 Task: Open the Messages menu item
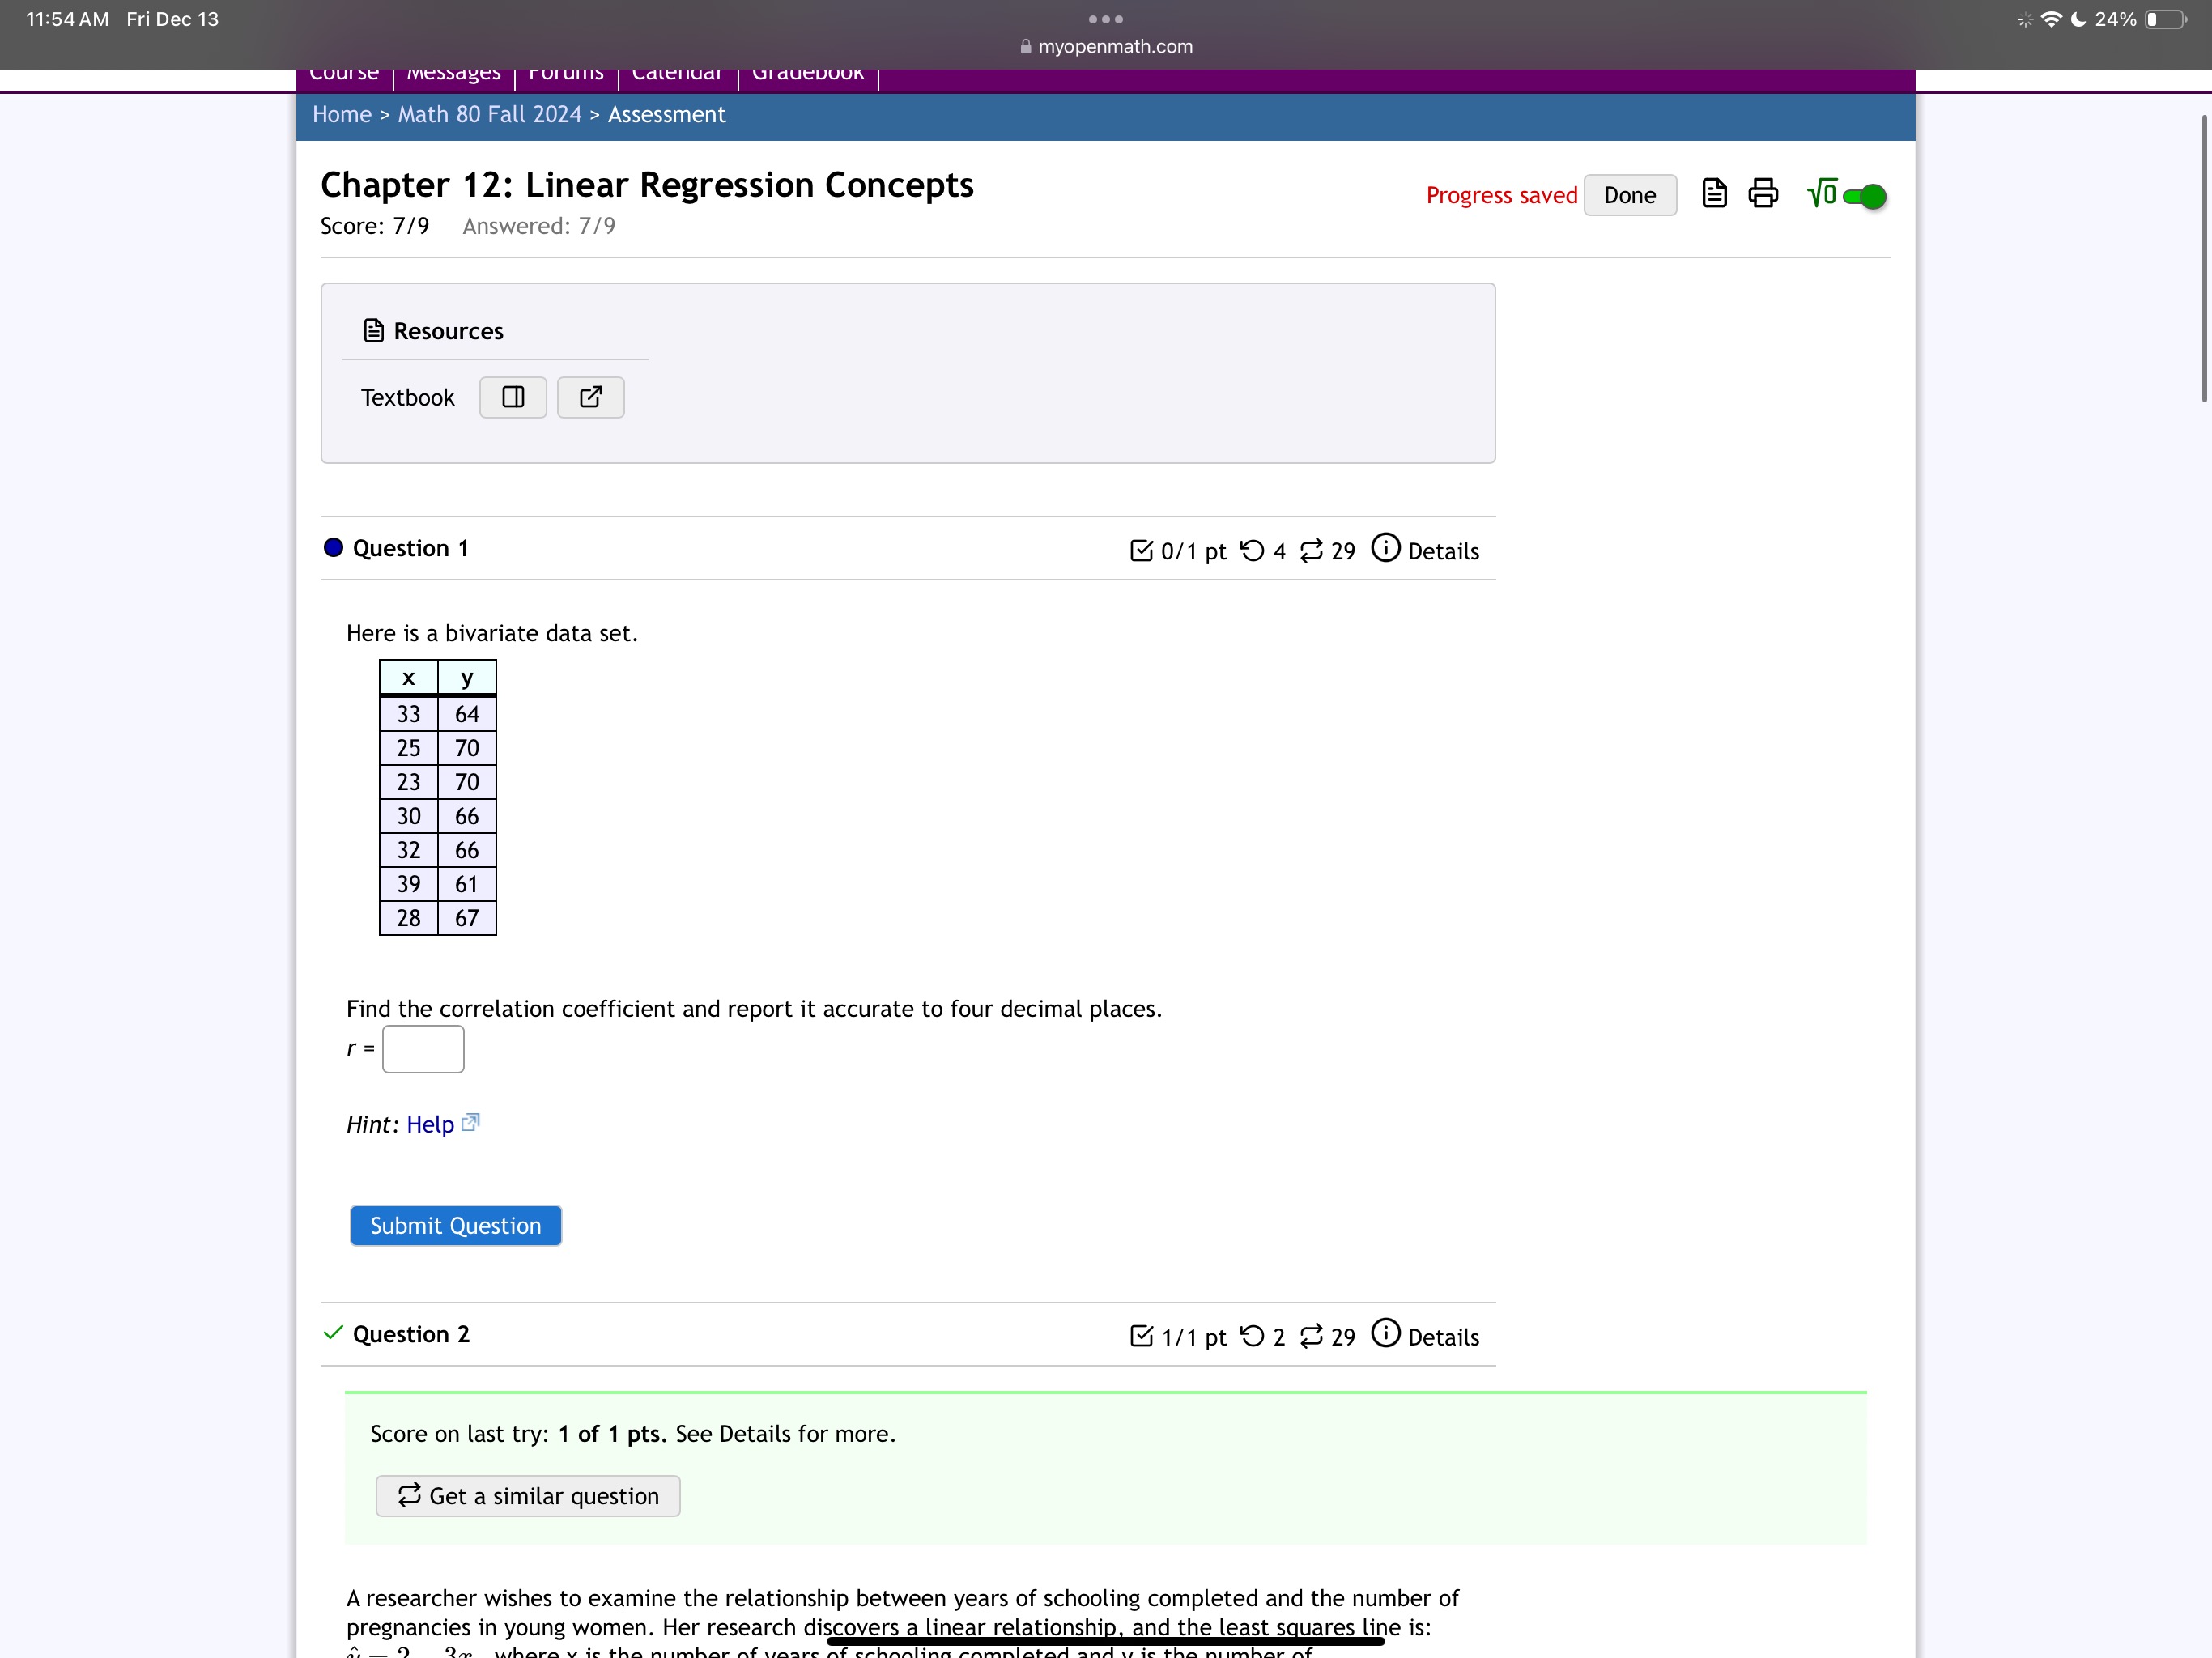tap(453, 75)
